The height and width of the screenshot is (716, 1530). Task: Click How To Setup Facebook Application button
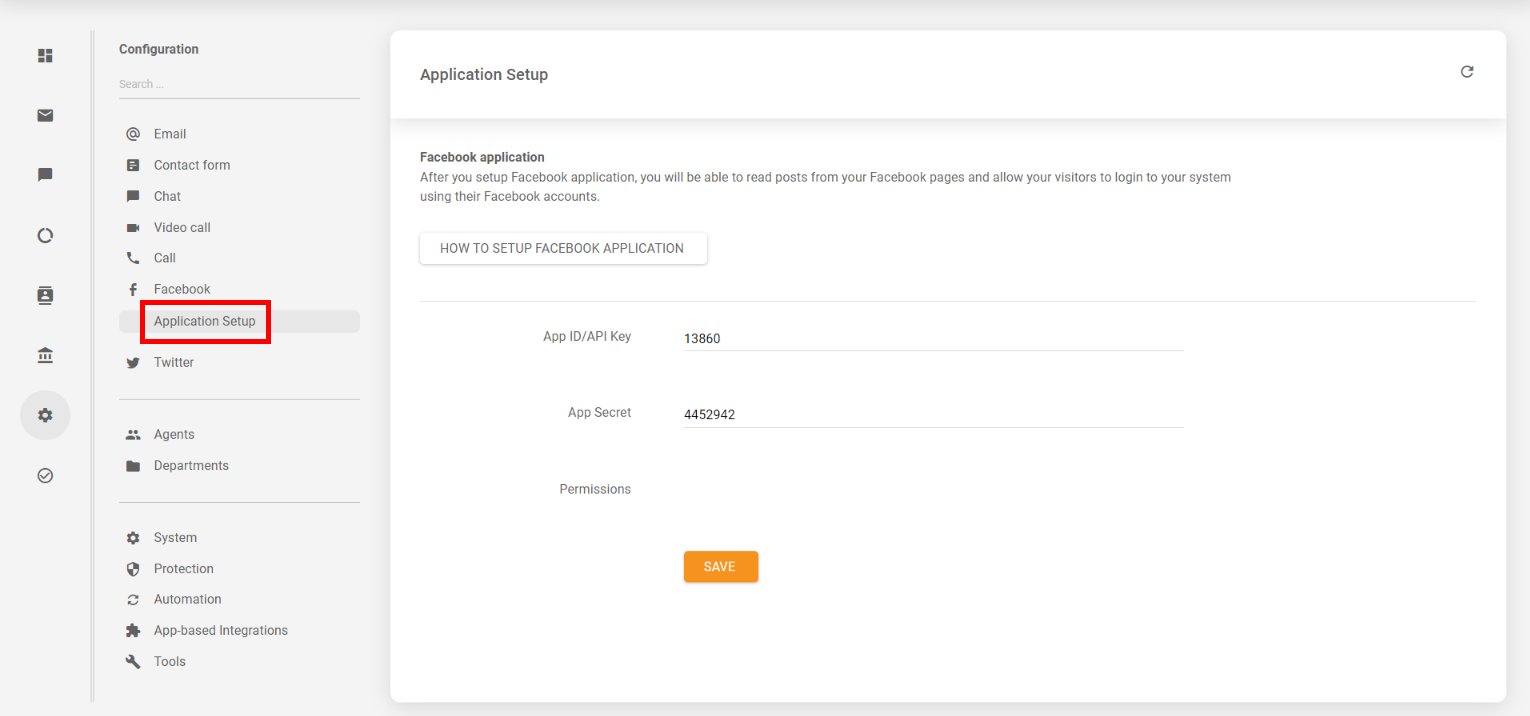tap(562, 248)
